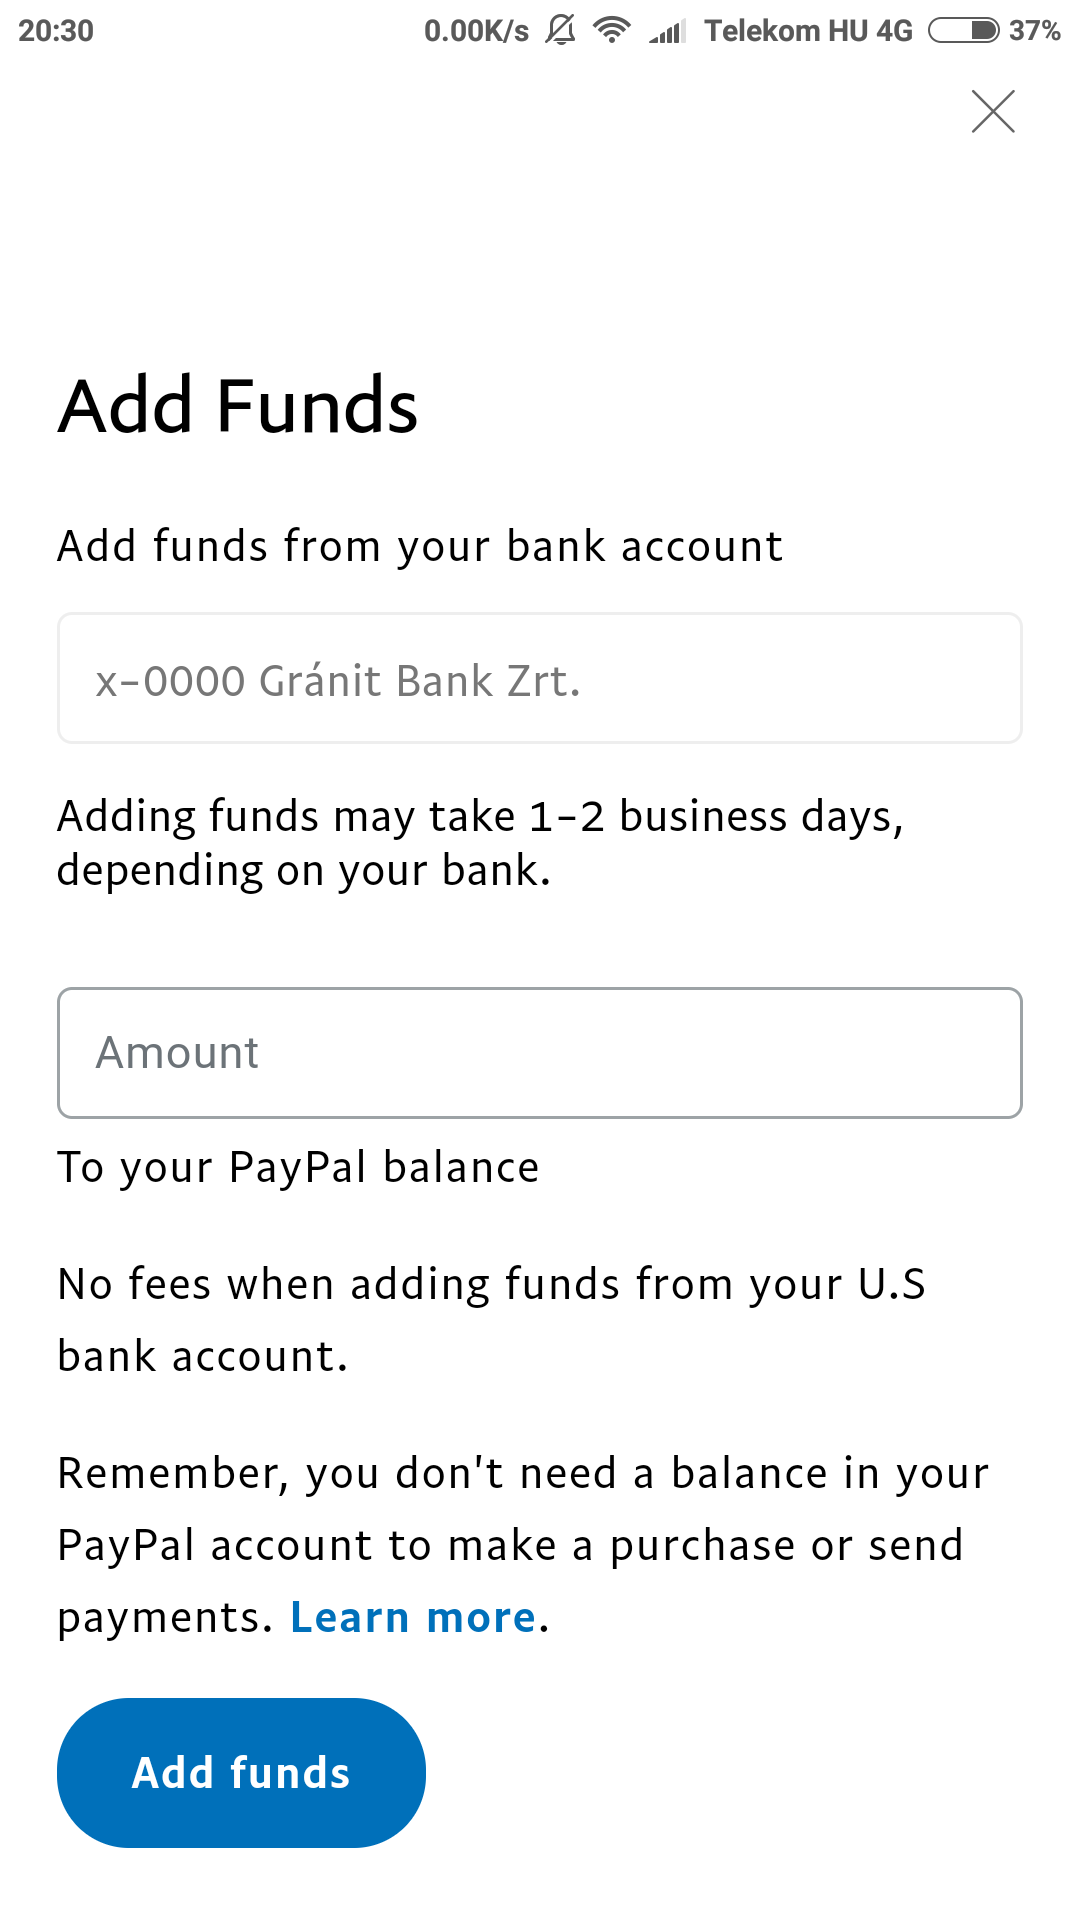Tap the 0.00K/s network speed indicator

tap(476, 31)
